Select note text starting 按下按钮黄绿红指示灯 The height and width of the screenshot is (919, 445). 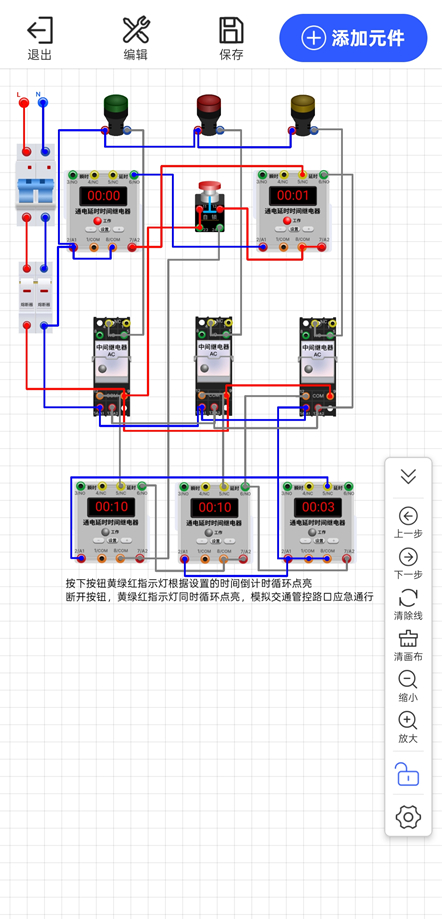(189, 584)
